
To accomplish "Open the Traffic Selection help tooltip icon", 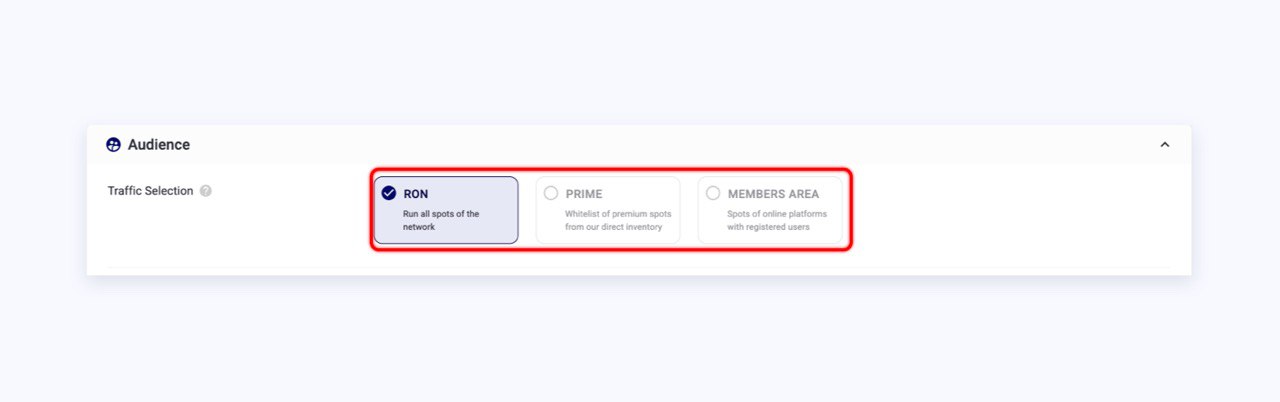I will [205, 191].
